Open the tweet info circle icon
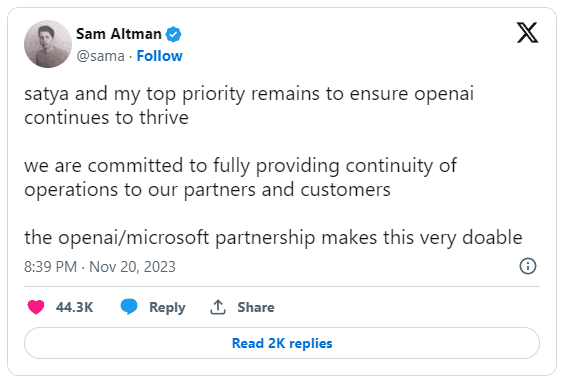The width and height of the screenshot is (564, 382). point(528,267)
